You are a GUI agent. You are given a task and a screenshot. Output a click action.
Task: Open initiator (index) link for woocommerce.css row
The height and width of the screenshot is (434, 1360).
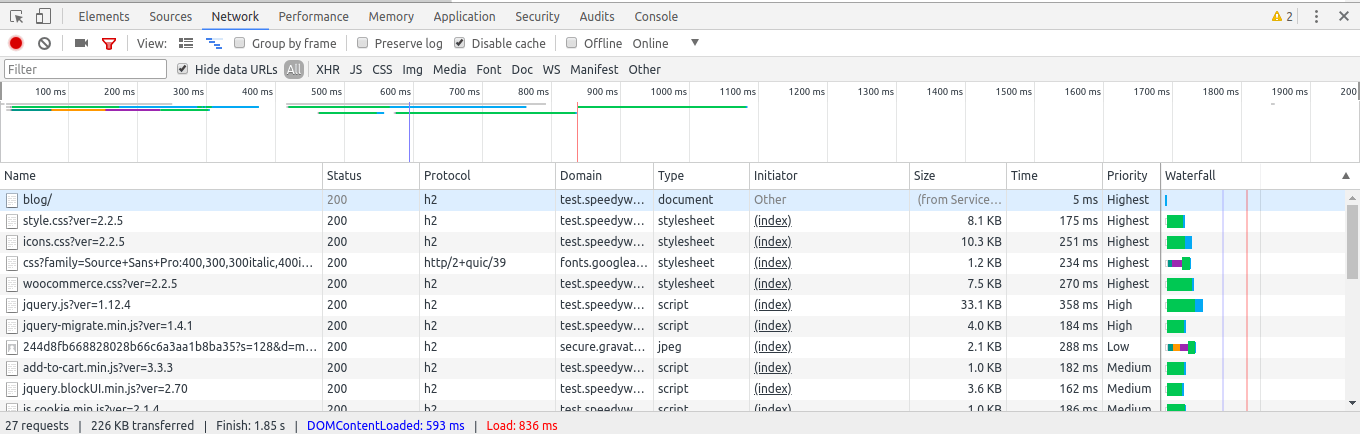coord(772,284)
